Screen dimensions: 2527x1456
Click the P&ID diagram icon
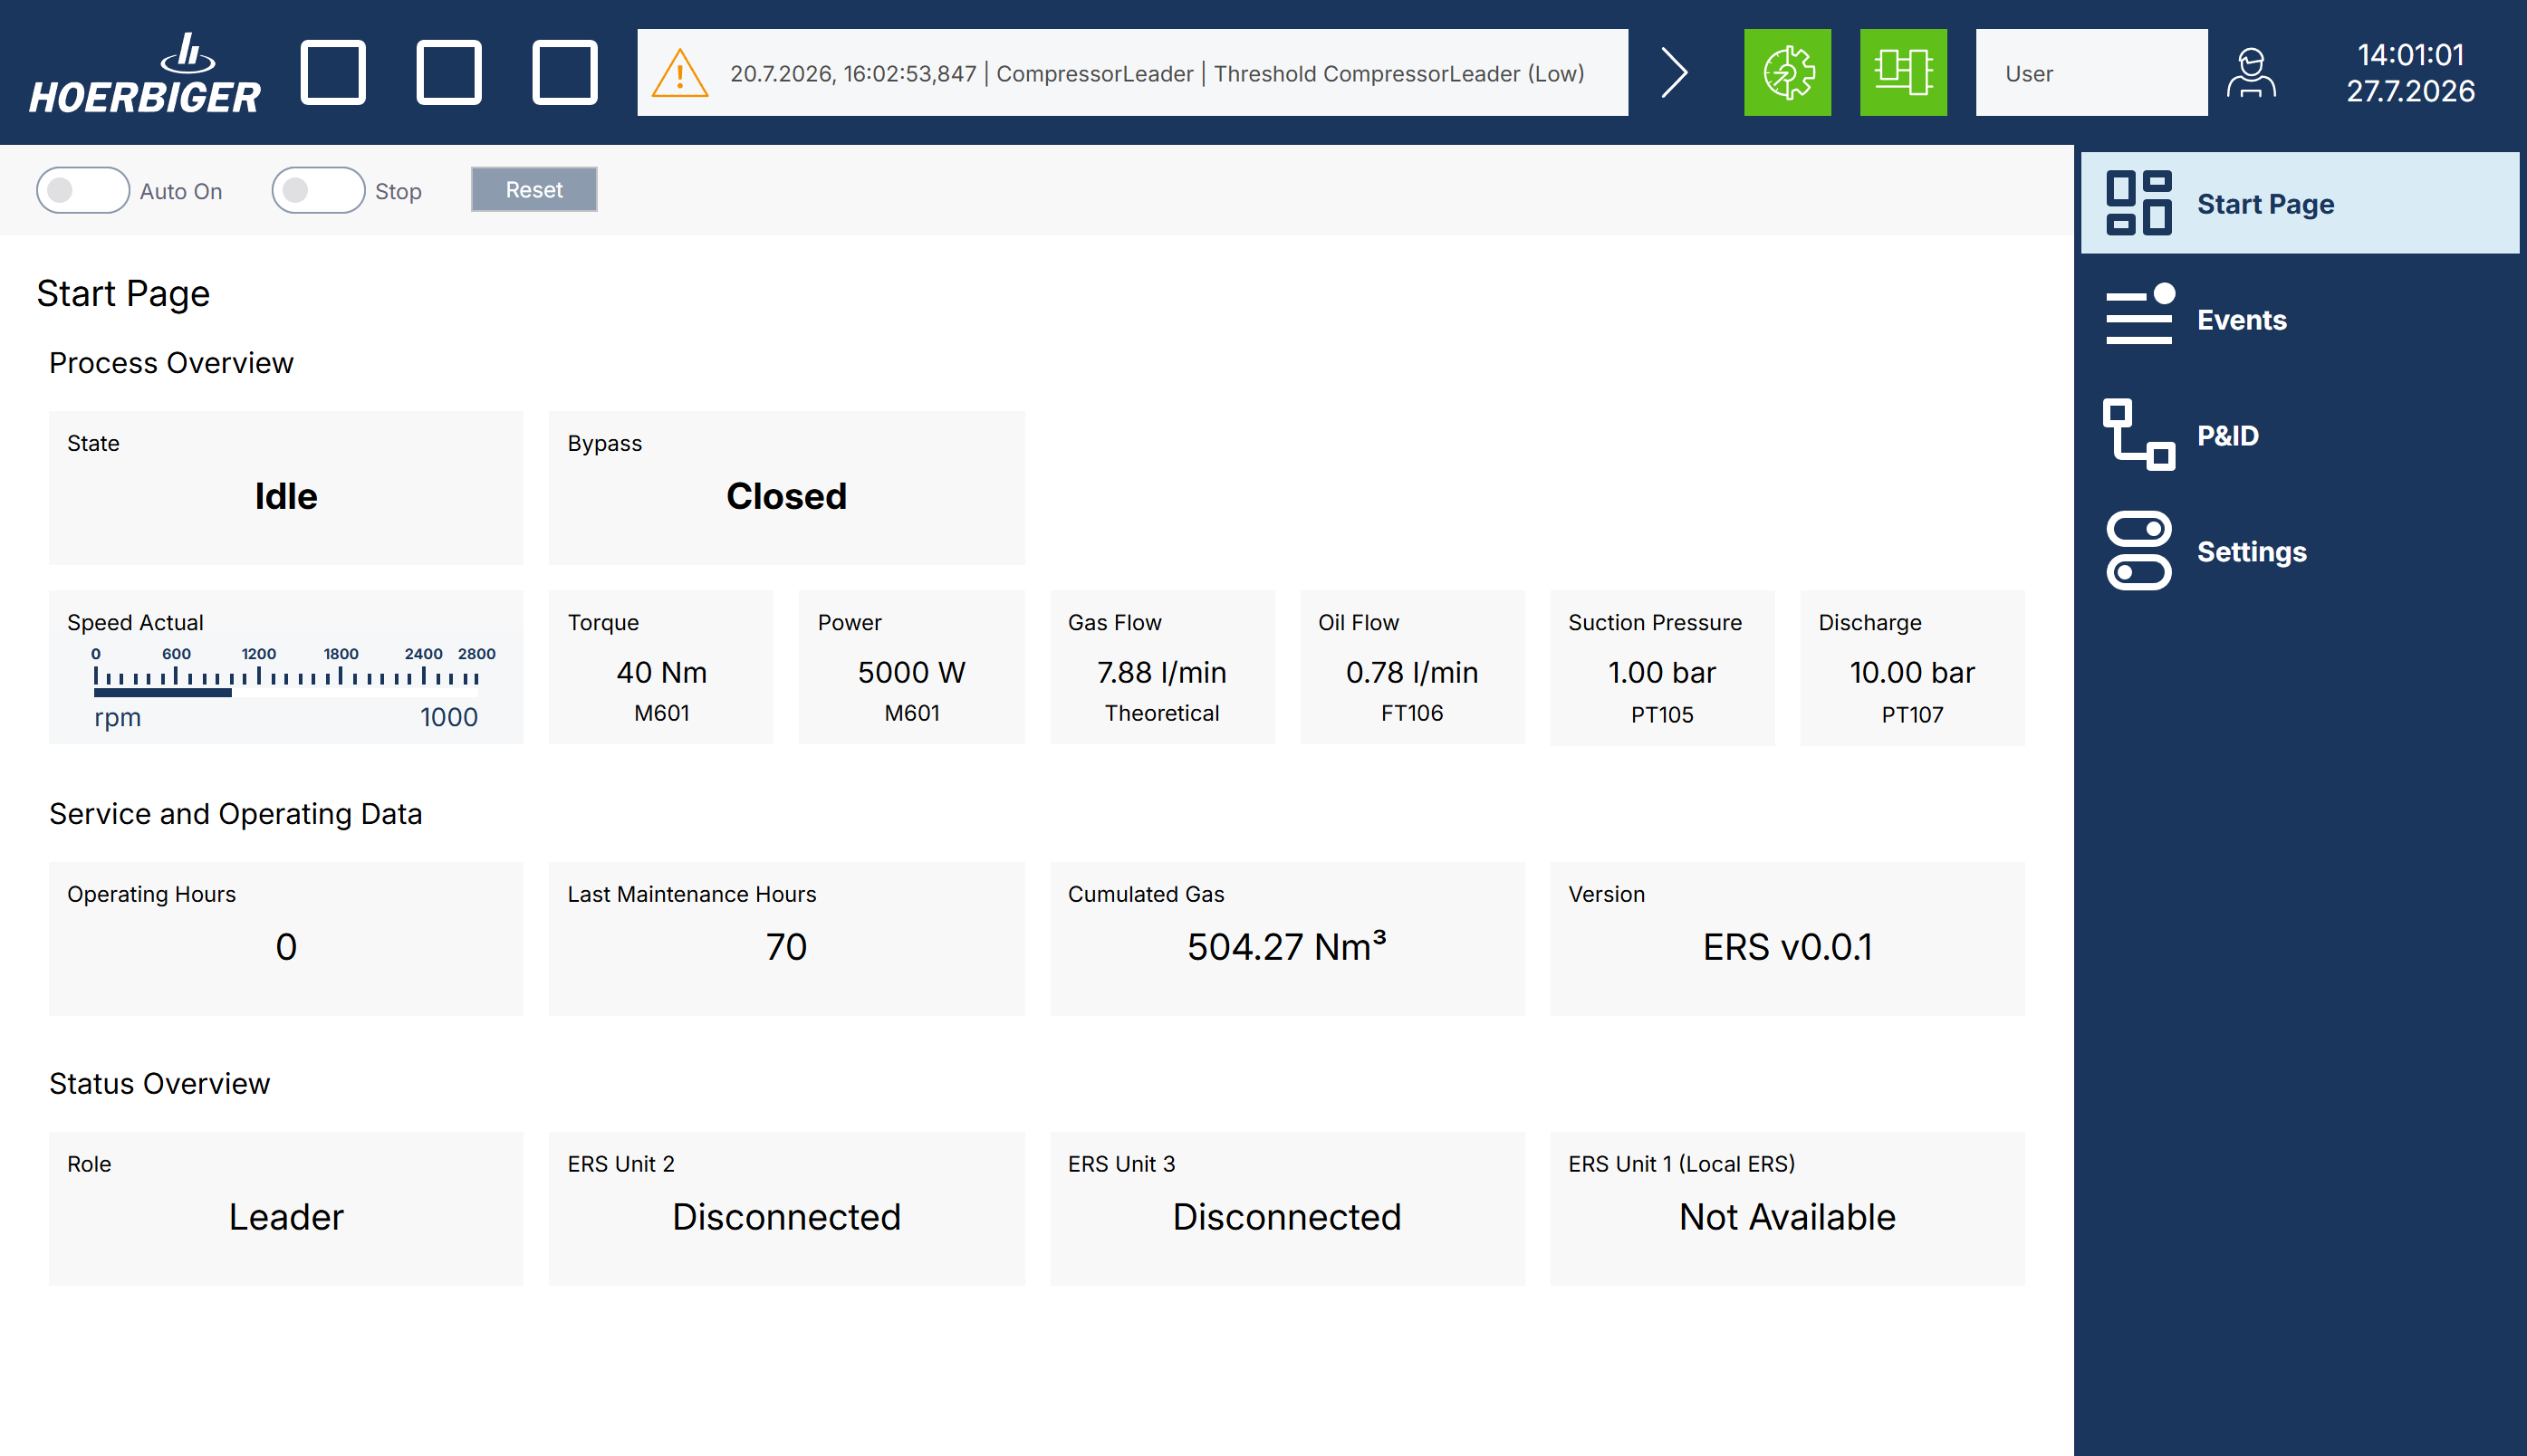(2139, 435)
